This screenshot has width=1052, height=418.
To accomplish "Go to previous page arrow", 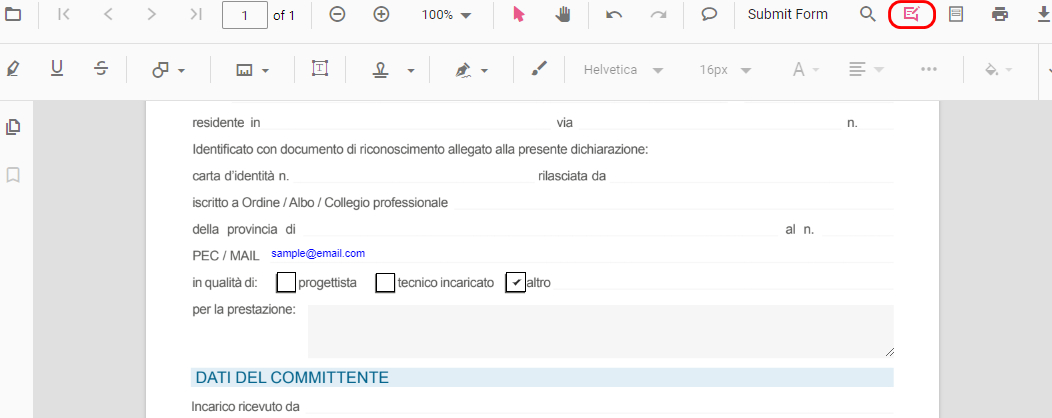I will tap(107, 14).
